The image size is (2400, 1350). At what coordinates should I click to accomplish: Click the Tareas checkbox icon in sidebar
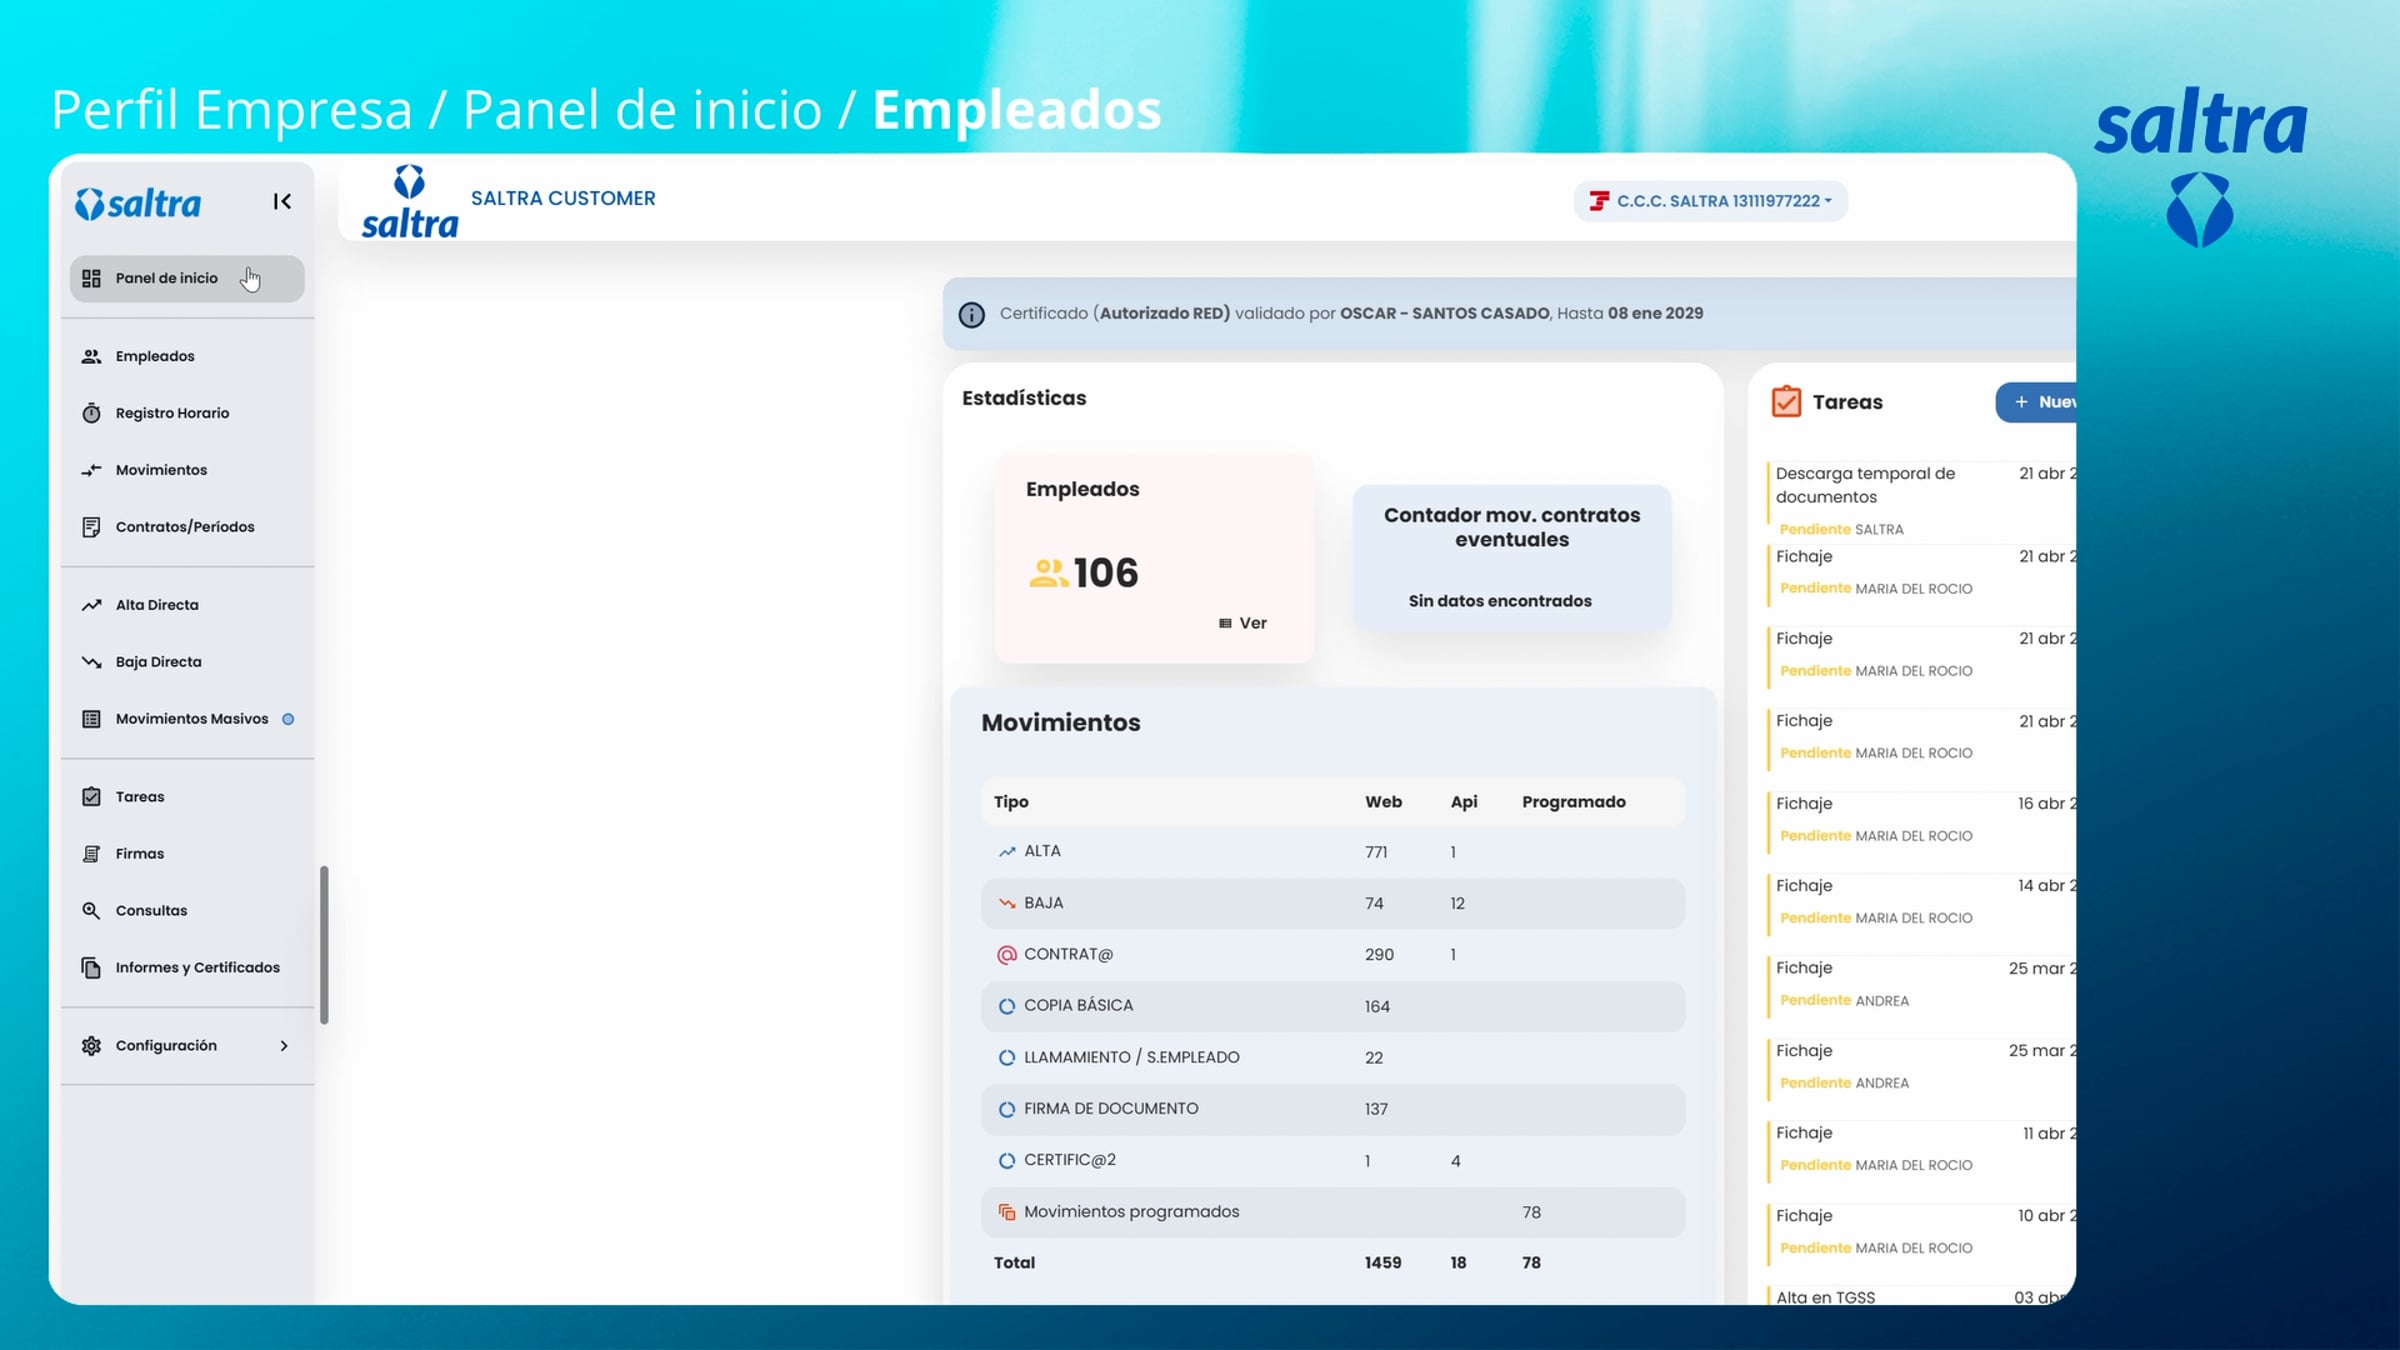pos(91,797)
